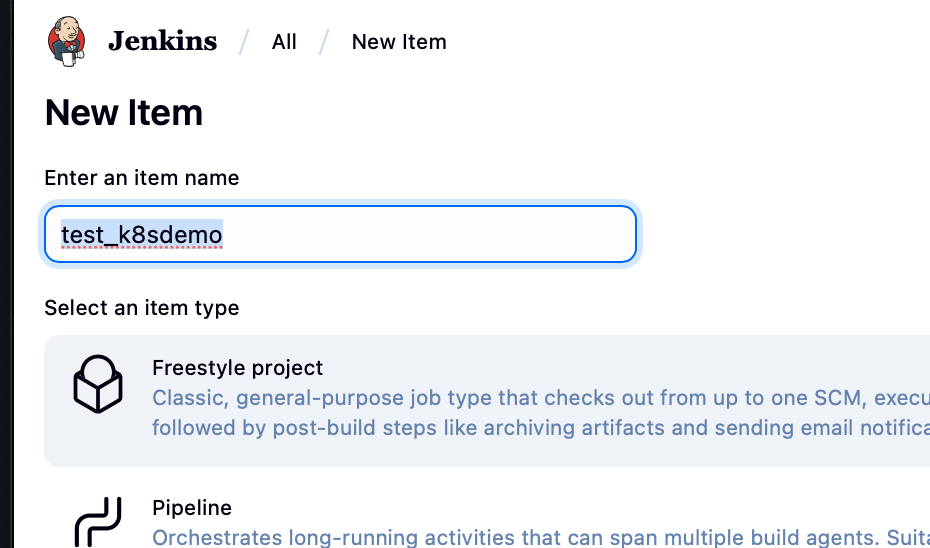Click the highlighted test_k8sdemo text
930x548 pixels.
coord(141,235)
